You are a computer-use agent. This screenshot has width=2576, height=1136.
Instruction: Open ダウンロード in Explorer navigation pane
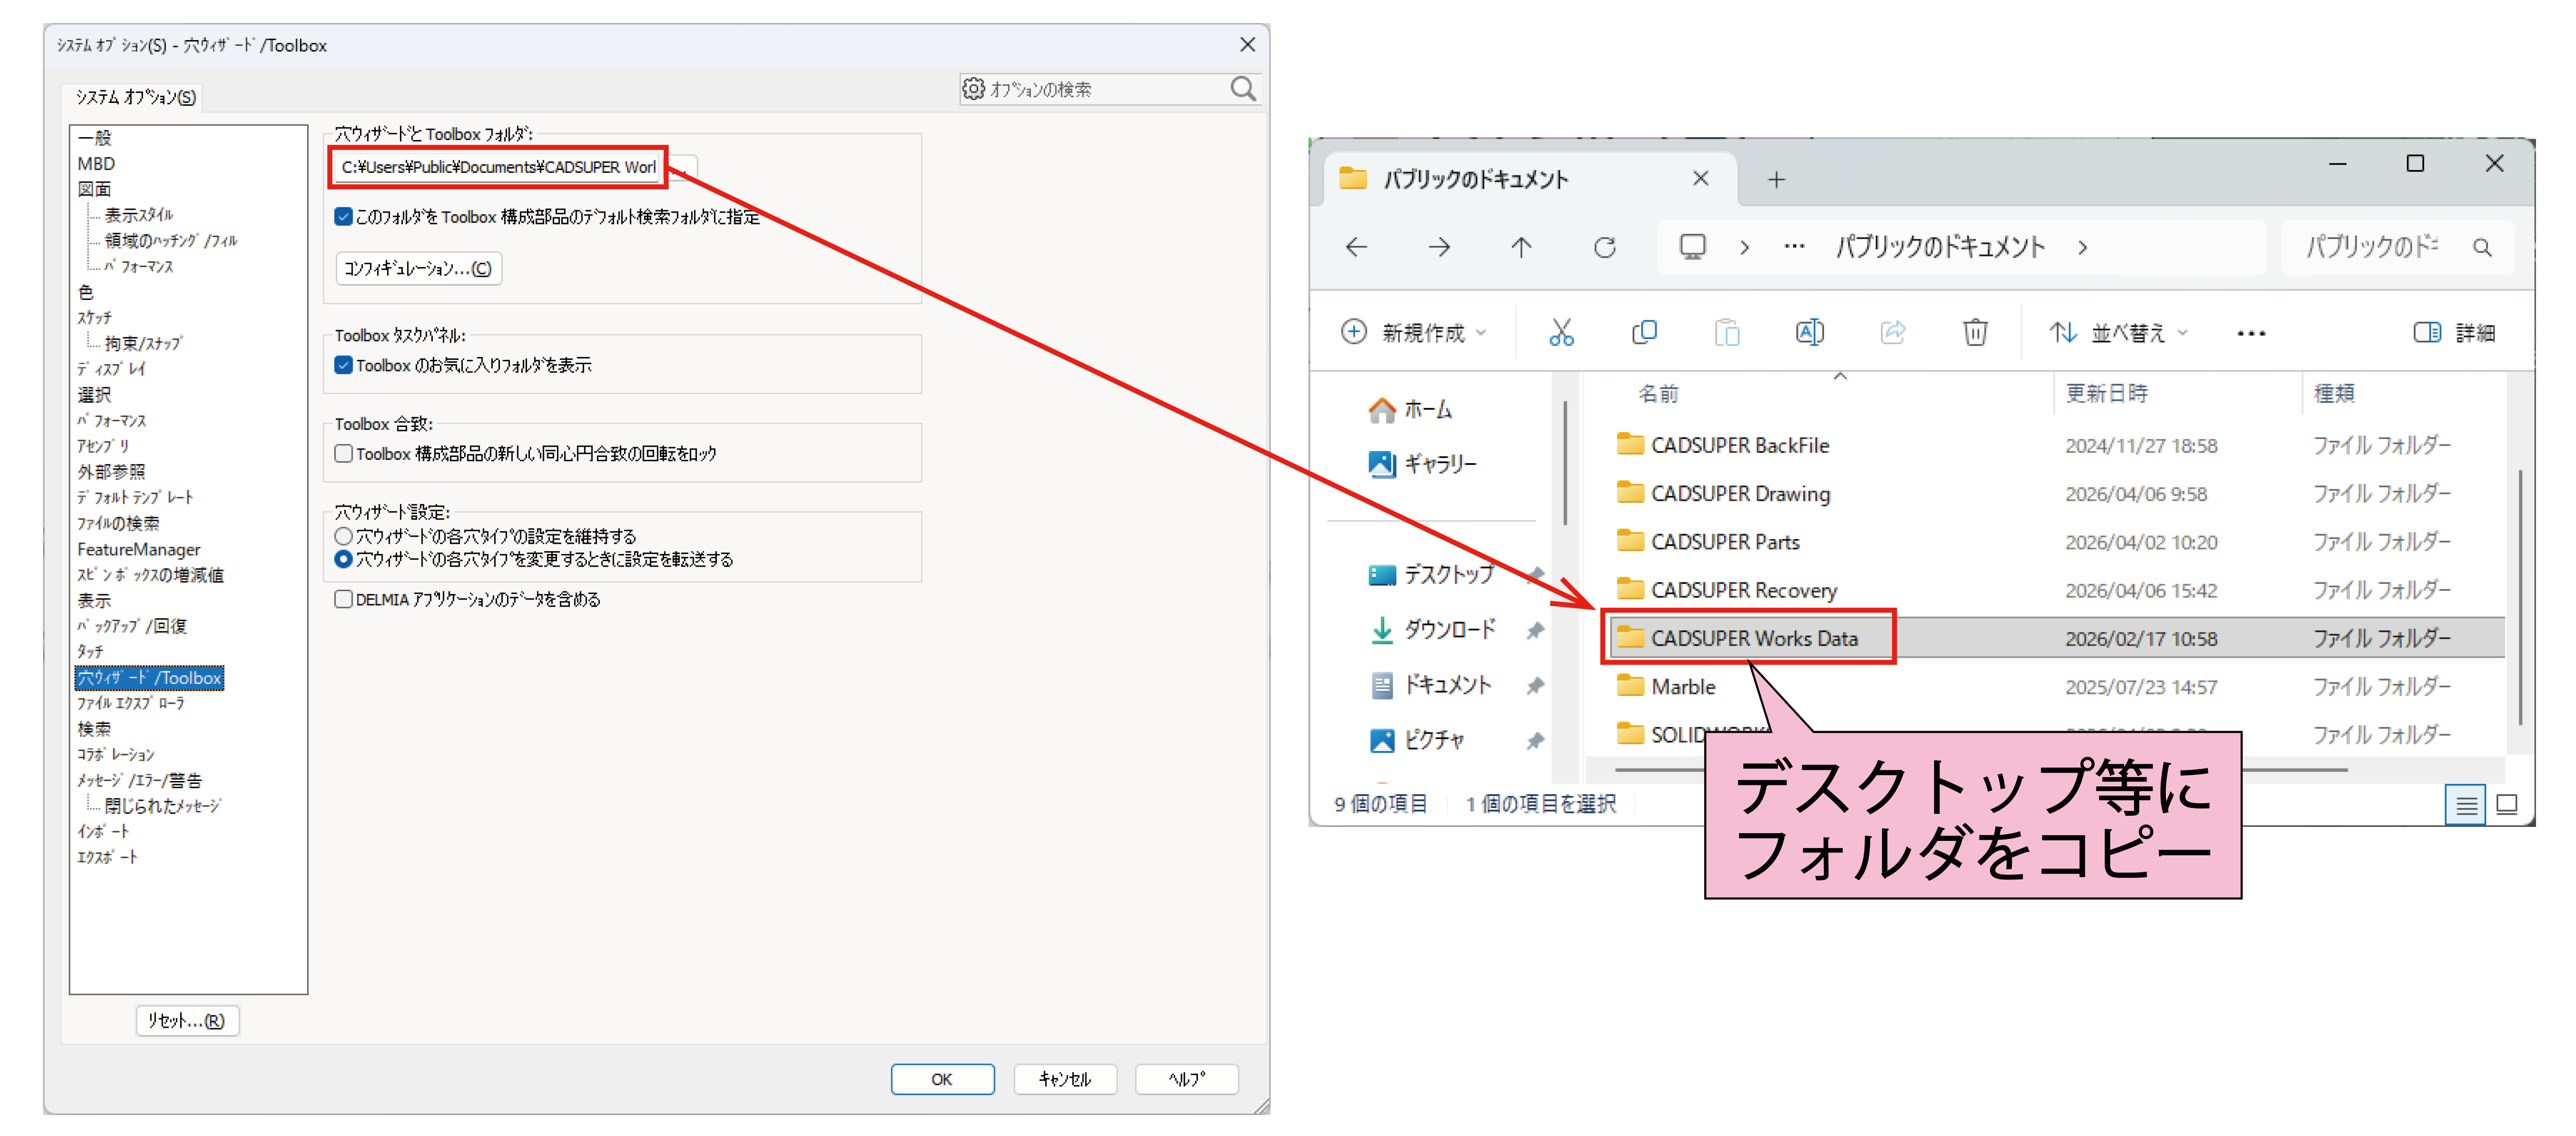tap(1432, 629)
